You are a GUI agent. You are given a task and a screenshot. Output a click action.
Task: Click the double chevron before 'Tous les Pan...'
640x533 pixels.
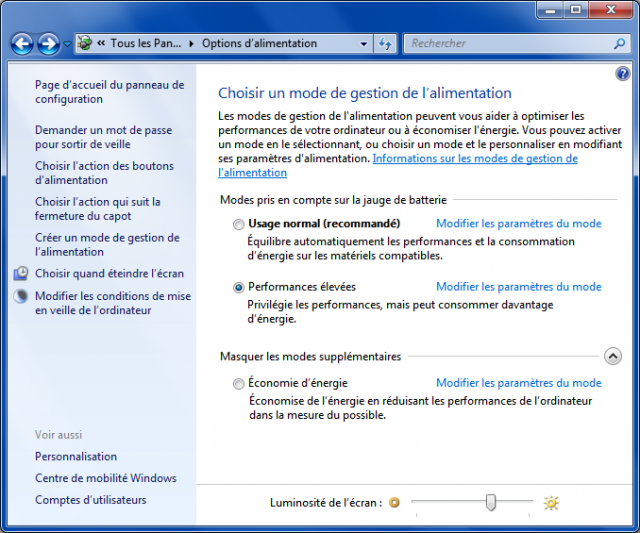pyautogui.click(x=101, y=43)
